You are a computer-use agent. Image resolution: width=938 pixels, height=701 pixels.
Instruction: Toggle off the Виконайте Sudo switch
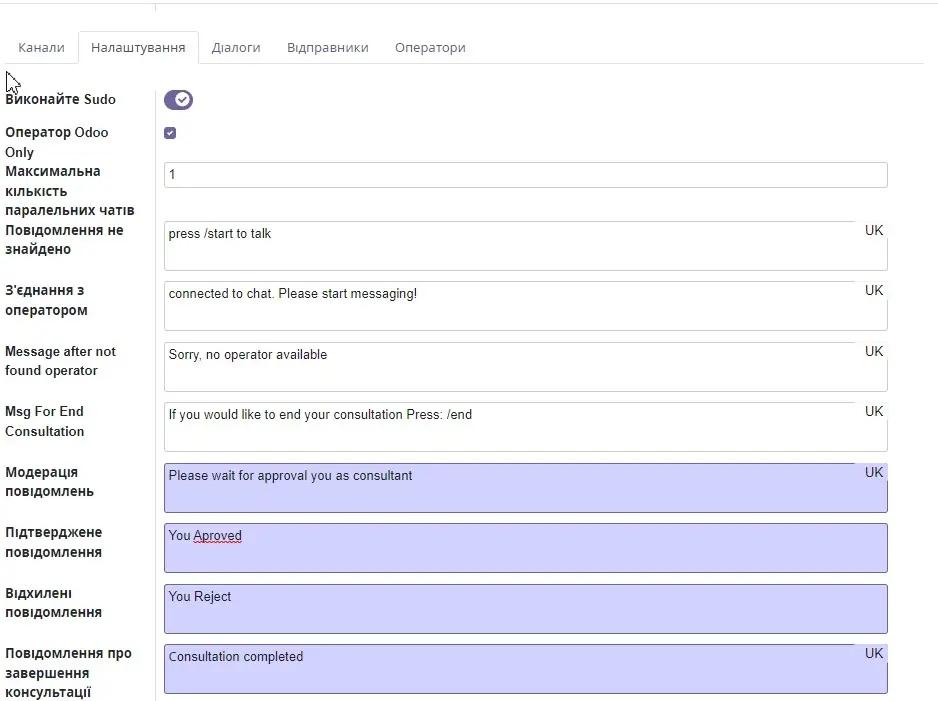point(179,99)
